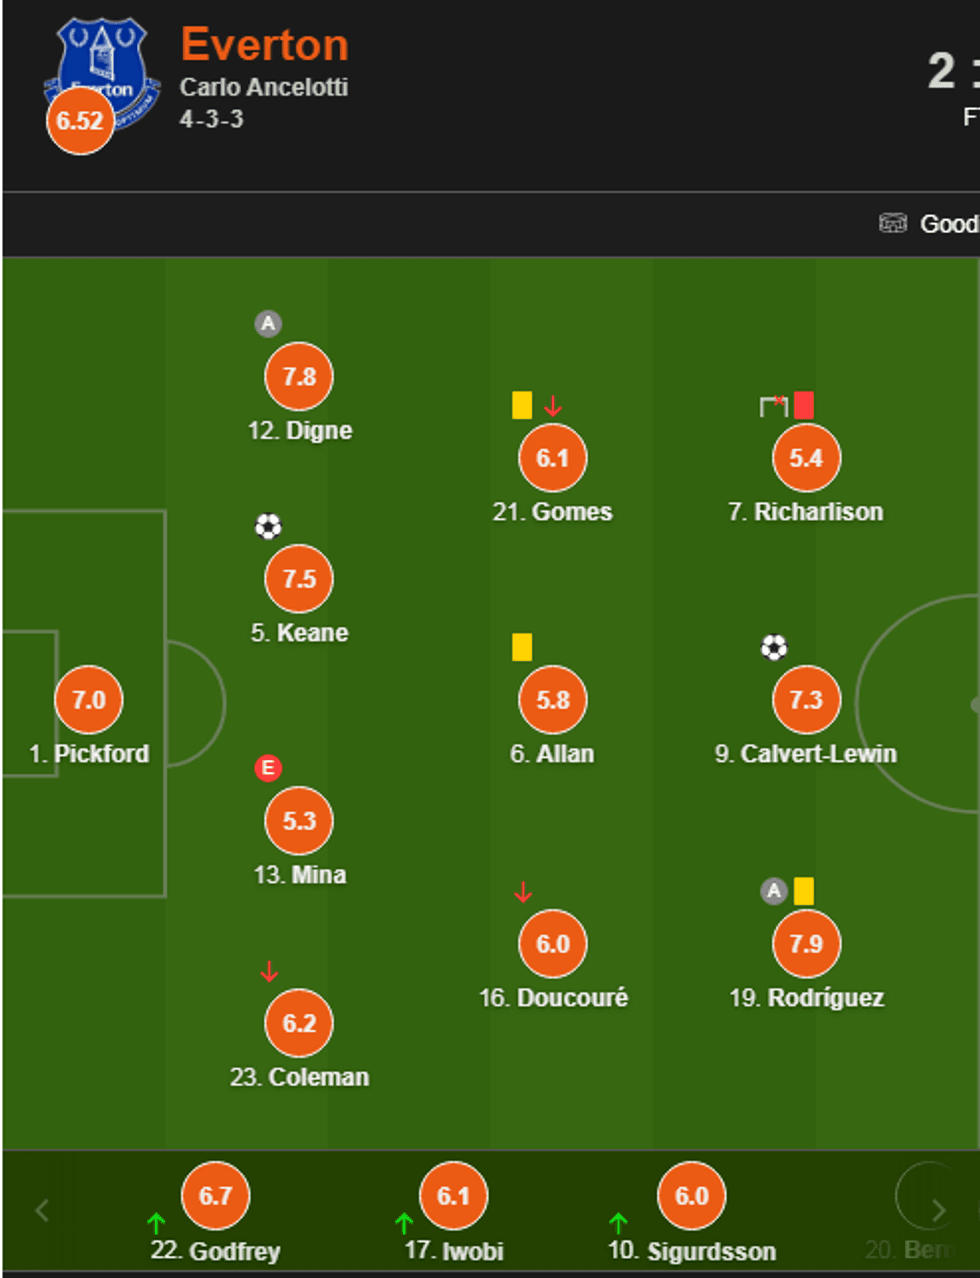Click Coleman's red substituted-off arrow
This screenshot has height=1278, width=980.
268,971
